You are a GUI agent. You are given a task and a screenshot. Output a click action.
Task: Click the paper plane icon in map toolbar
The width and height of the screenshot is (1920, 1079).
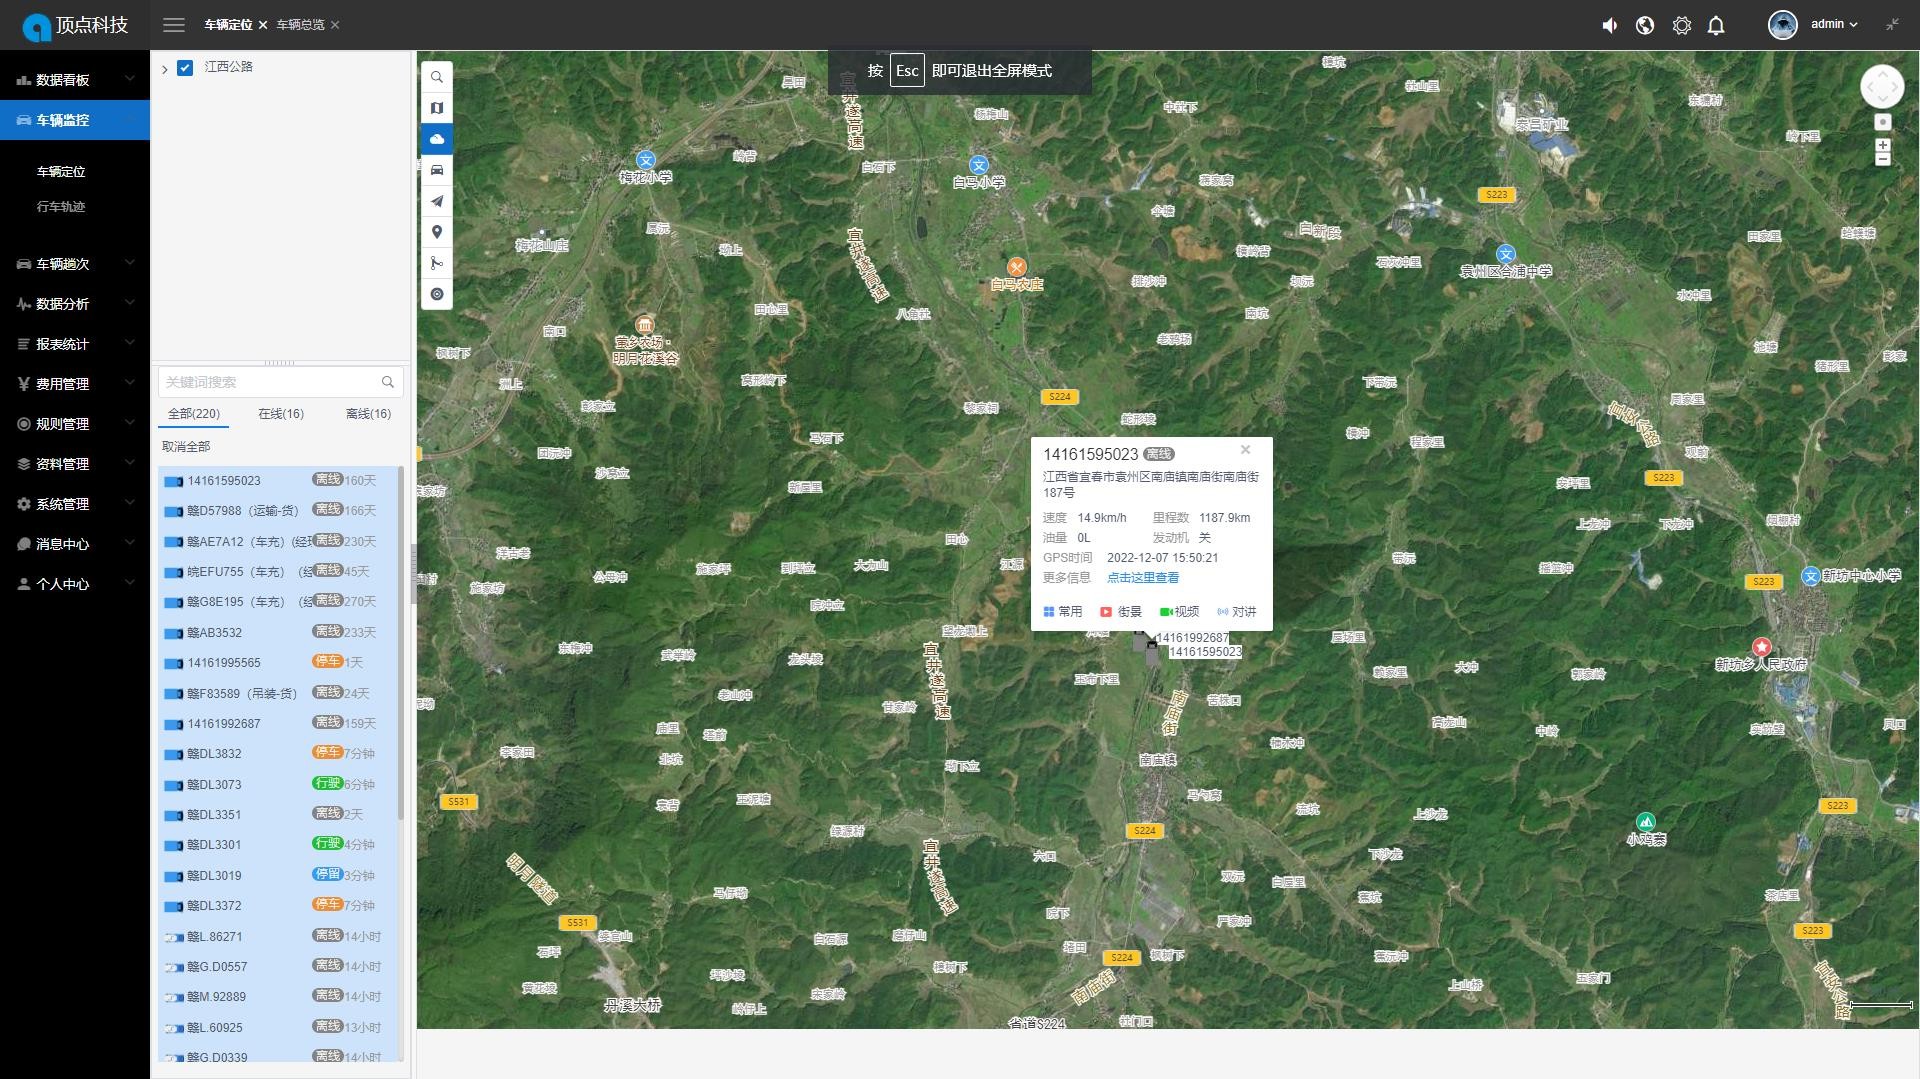pyautogui.click(x=437, y=201)
